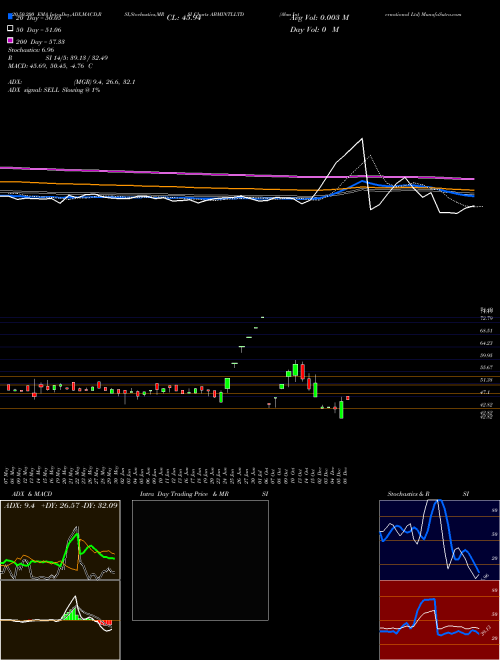Click the 'ADX: 9.4 +DY: 26.57 -DY: 32.09' header
500x660 pixels.
pyautogui.click(x=61, y=505)
